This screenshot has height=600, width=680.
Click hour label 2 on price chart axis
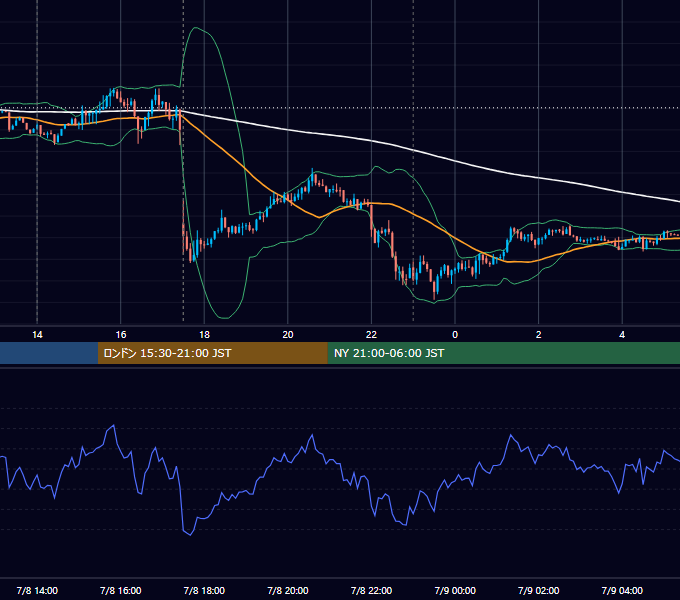tap(539, 335)
